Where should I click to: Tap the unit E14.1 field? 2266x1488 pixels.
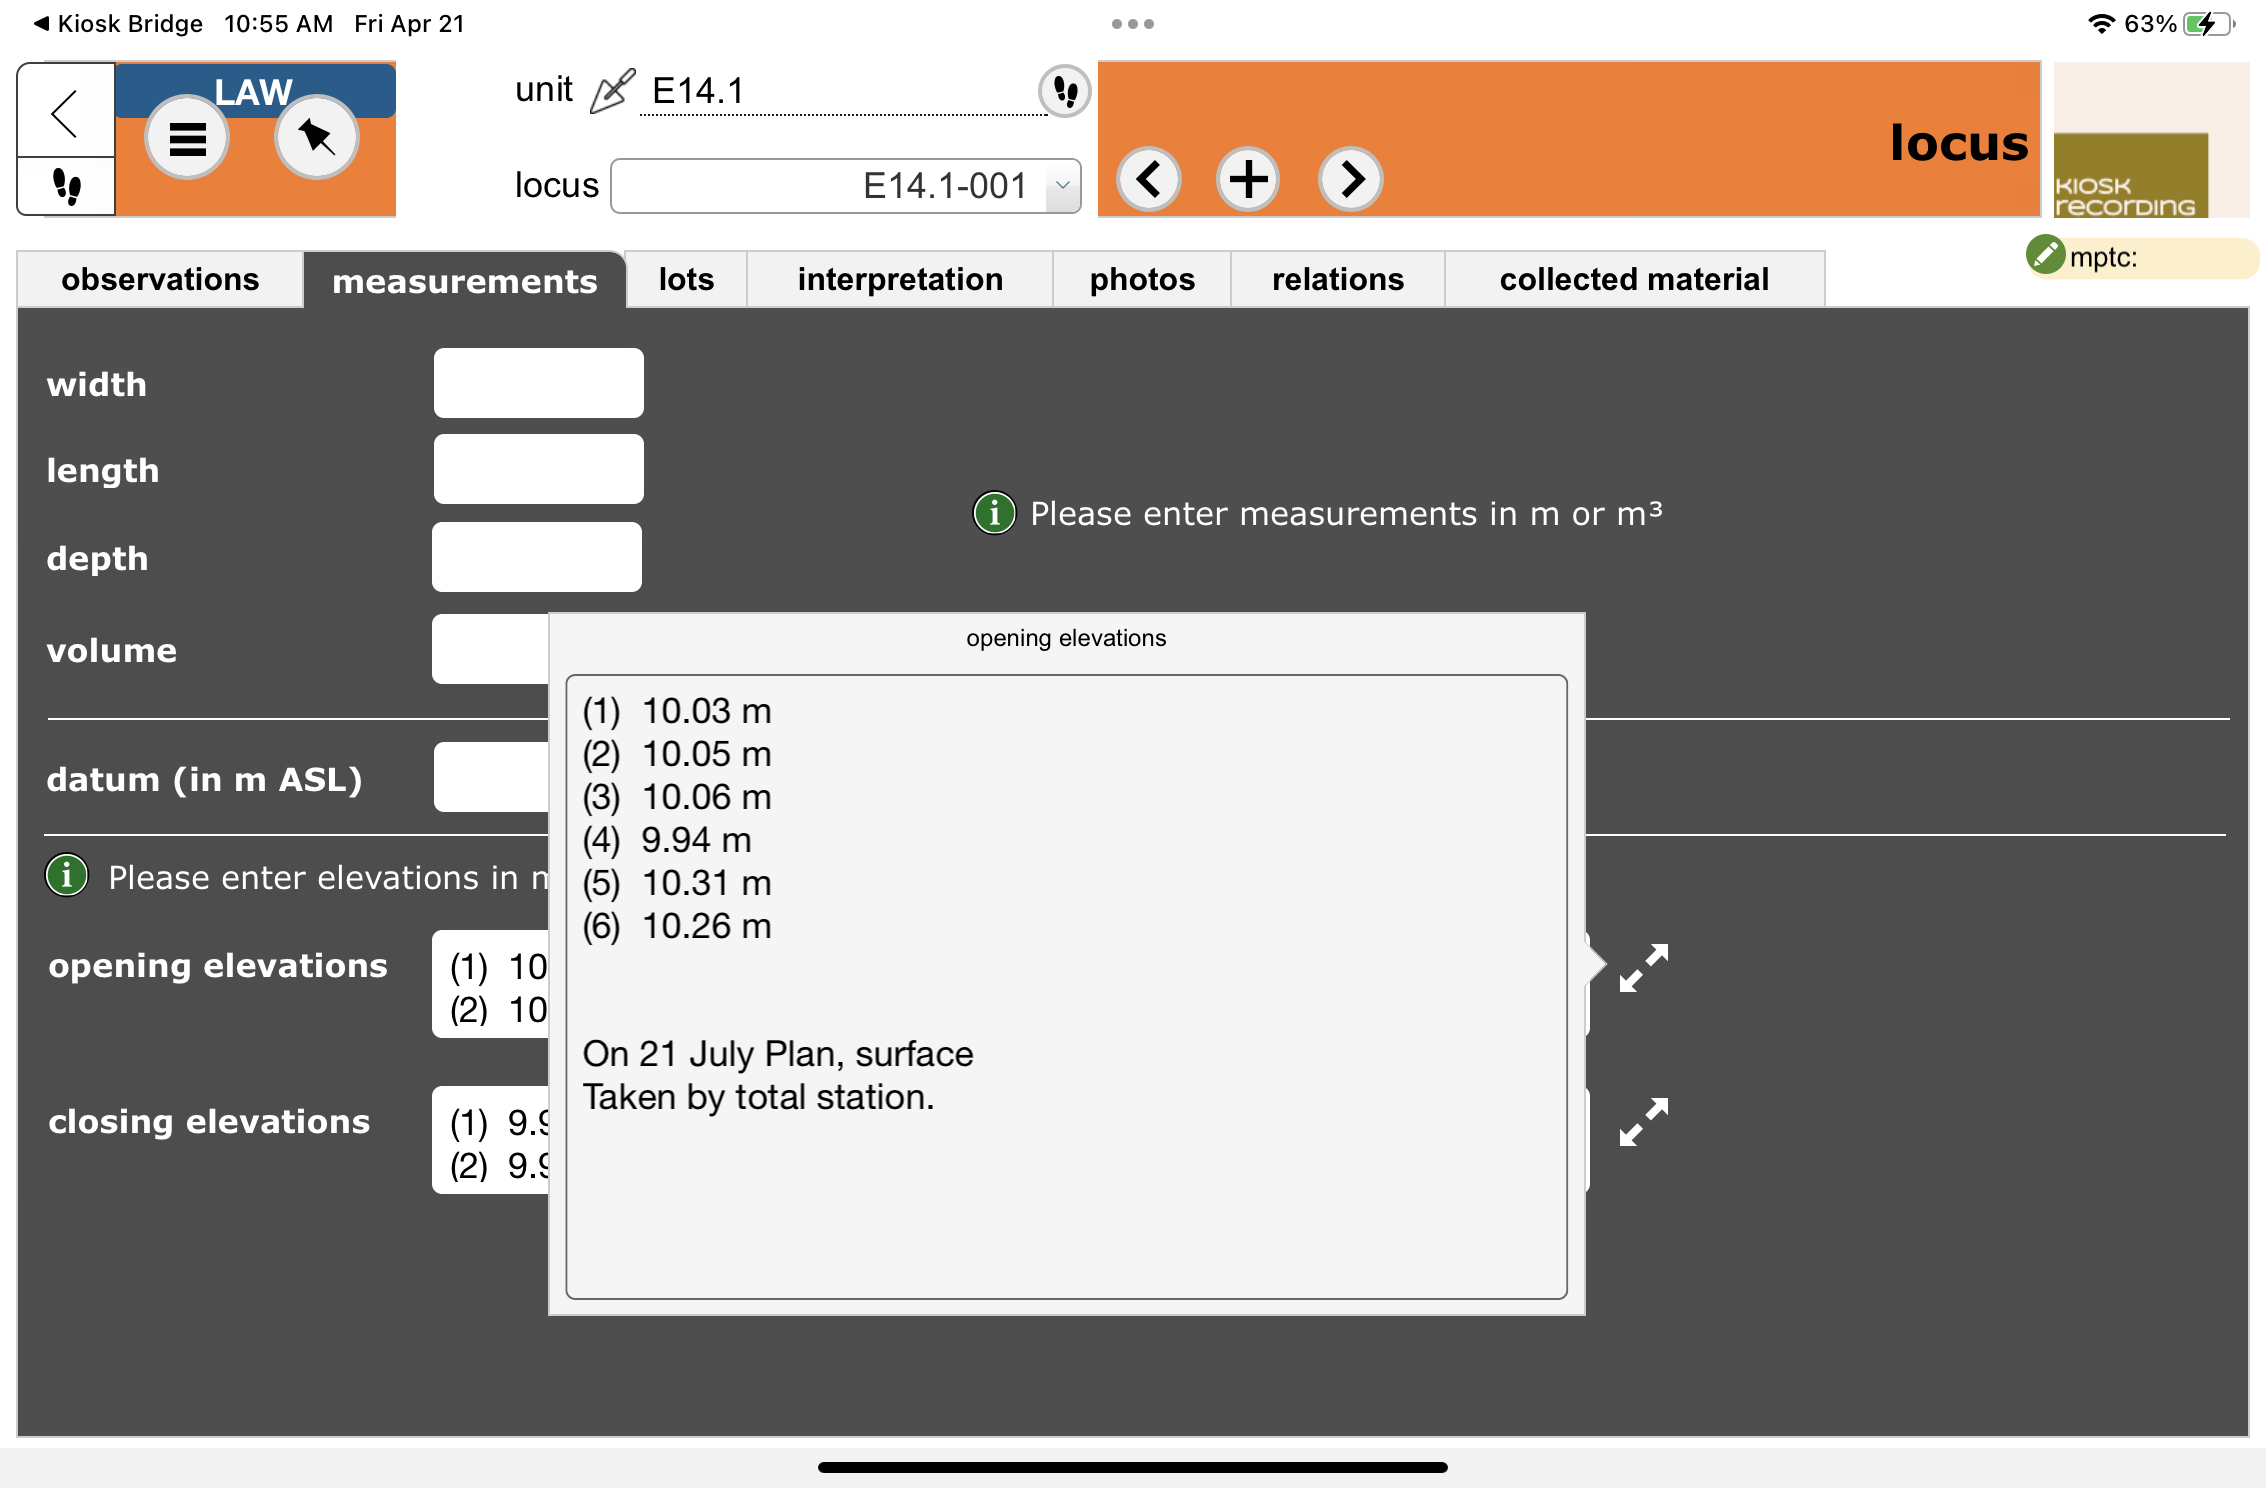click(843, 91)
